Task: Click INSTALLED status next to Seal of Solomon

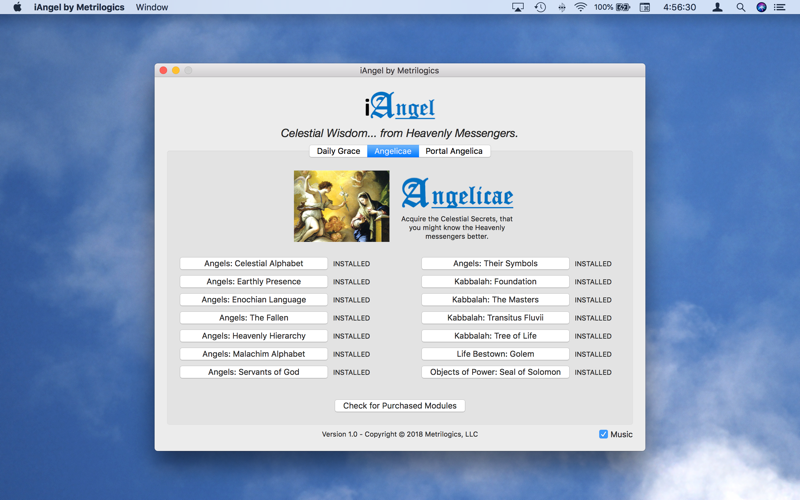Action: coord(593,372)
